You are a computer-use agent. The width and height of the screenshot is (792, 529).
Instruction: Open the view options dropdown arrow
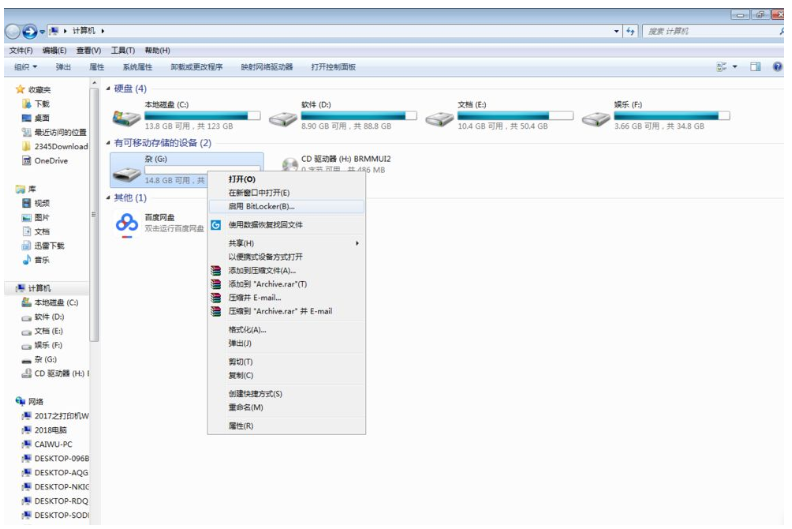click(x=735, y=67)
